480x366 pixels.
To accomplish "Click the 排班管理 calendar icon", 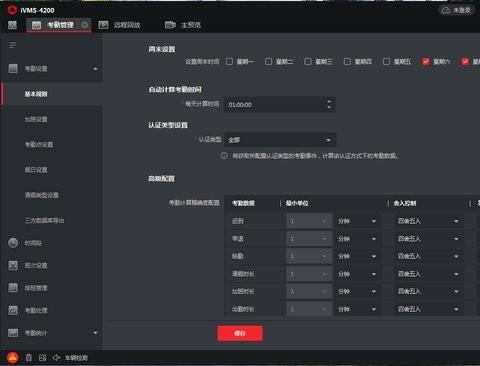I will [x=13, y=288].
